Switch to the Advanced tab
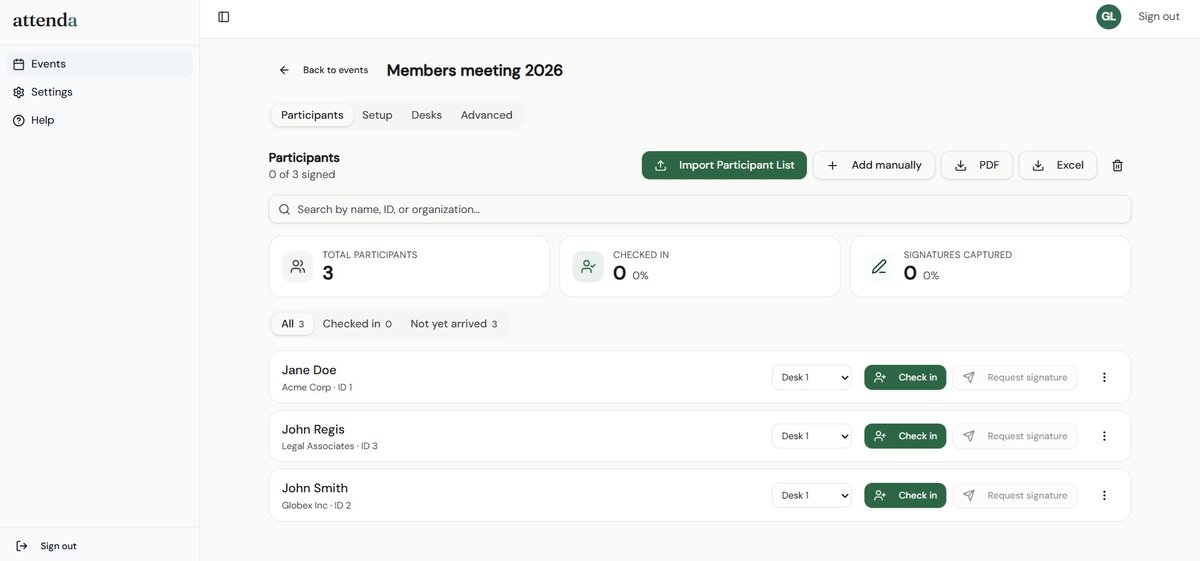Screen dimensions: 1200x561 [x=487, y=115]
